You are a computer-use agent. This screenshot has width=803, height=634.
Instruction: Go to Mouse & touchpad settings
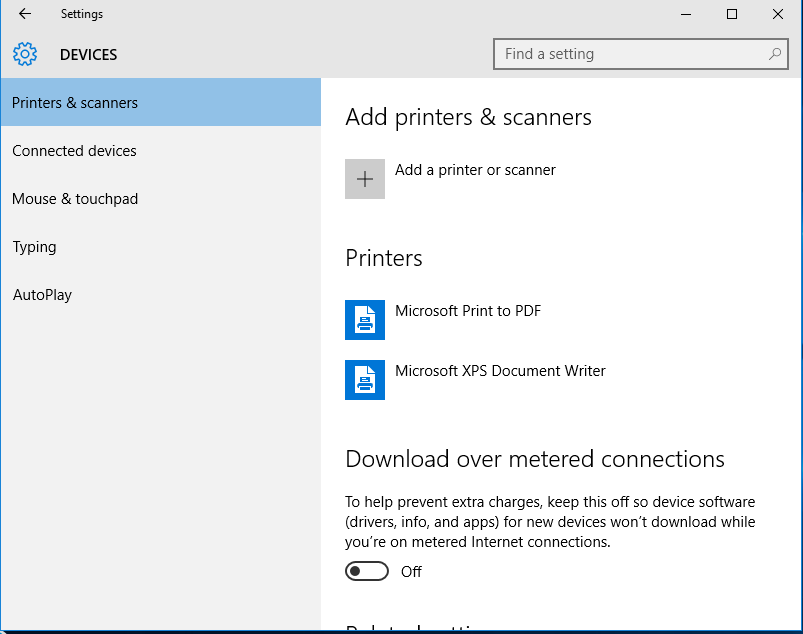[x=161, y=199]
